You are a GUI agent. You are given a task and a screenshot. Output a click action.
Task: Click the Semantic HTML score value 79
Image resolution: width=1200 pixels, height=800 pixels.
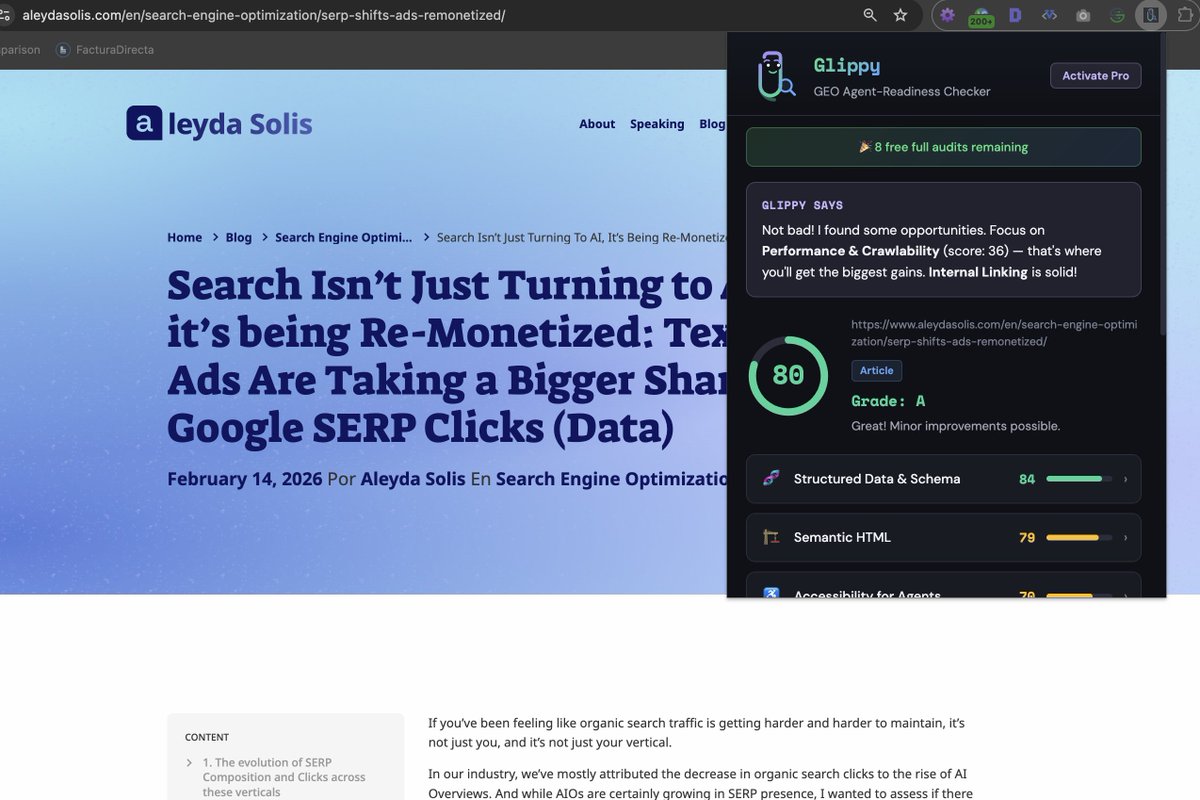[x=1027, y=537]
